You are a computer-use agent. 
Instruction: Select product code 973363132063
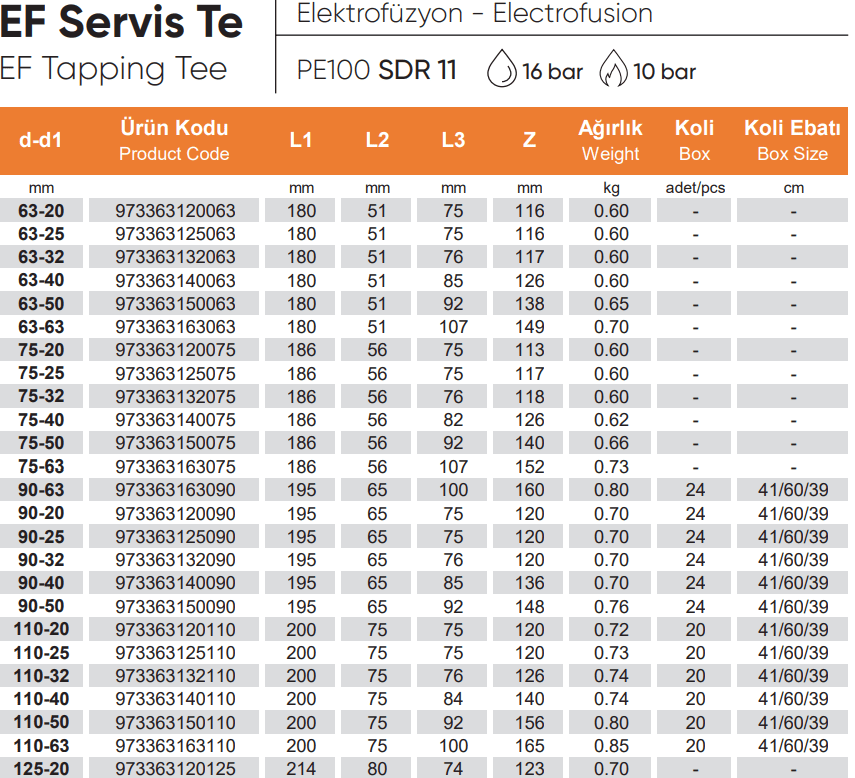click(x=175, y=257)
